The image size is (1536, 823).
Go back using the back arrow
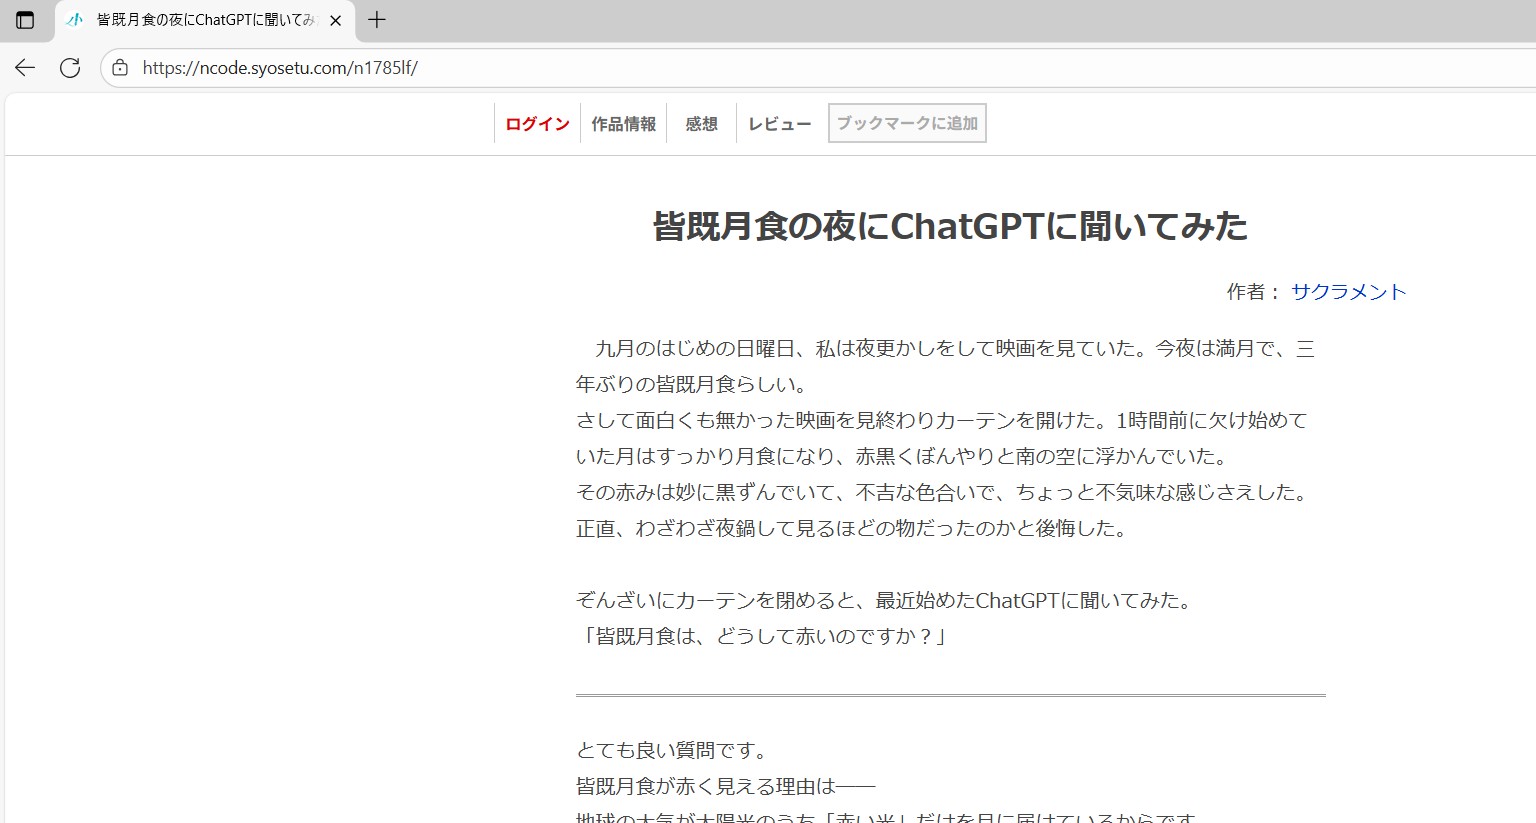click(25, 68)
